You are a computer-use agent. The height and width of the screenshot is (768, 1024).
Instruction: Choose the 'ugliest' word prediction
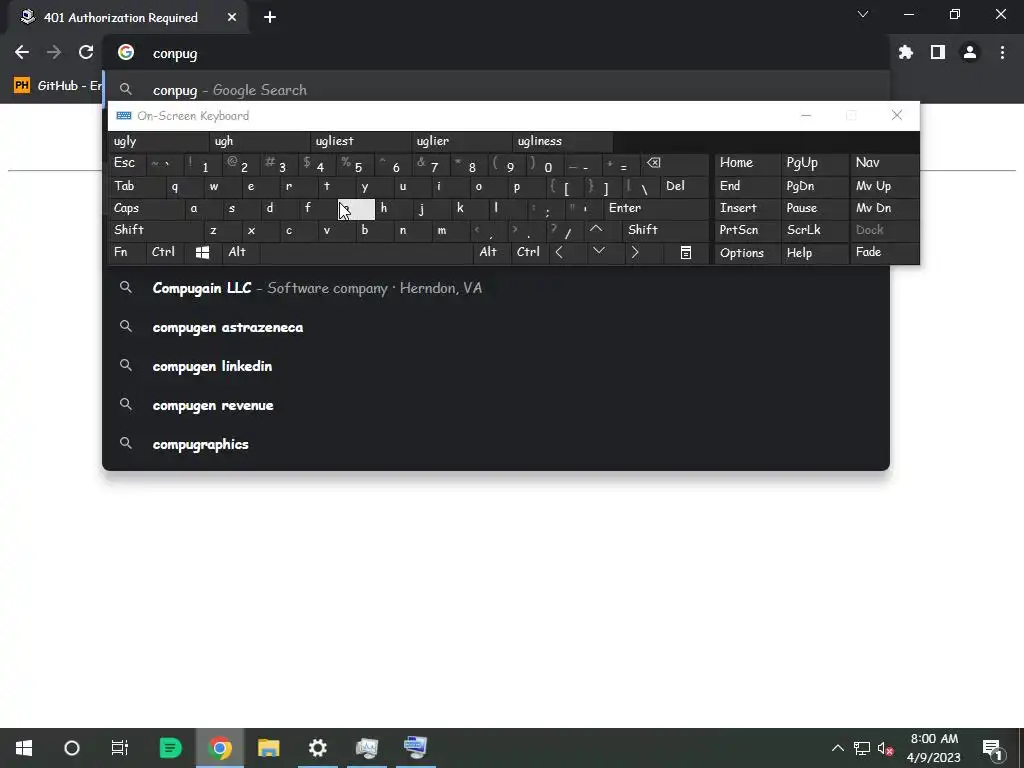[x=360, y=141]
